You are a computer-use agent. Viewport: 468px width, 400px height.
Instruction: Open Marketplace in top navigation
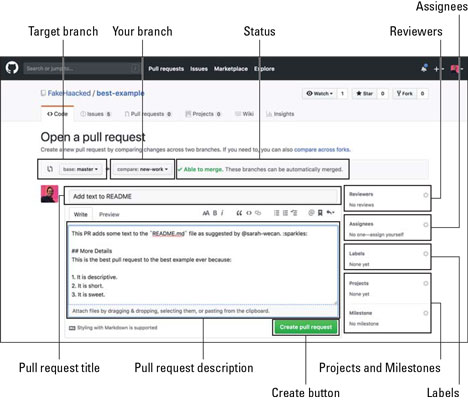click(231, 69)
